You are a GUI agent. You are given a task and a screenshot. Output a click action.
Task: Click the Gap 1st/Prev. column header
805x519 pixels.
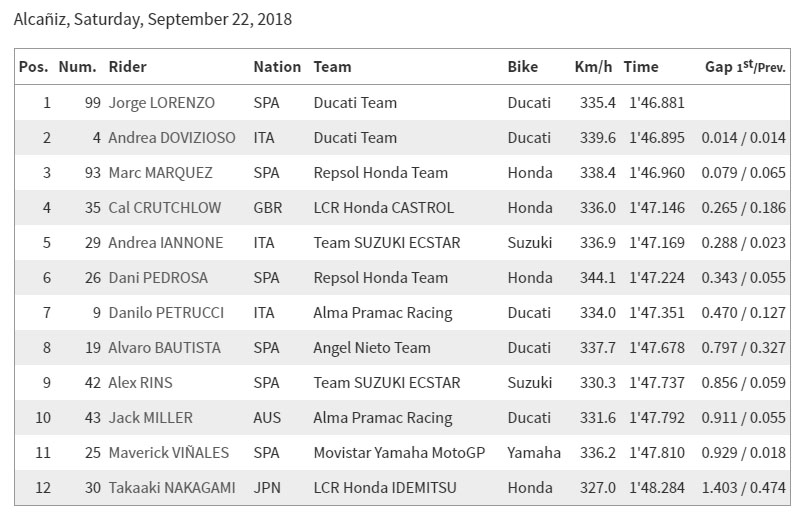click(745, 67)
